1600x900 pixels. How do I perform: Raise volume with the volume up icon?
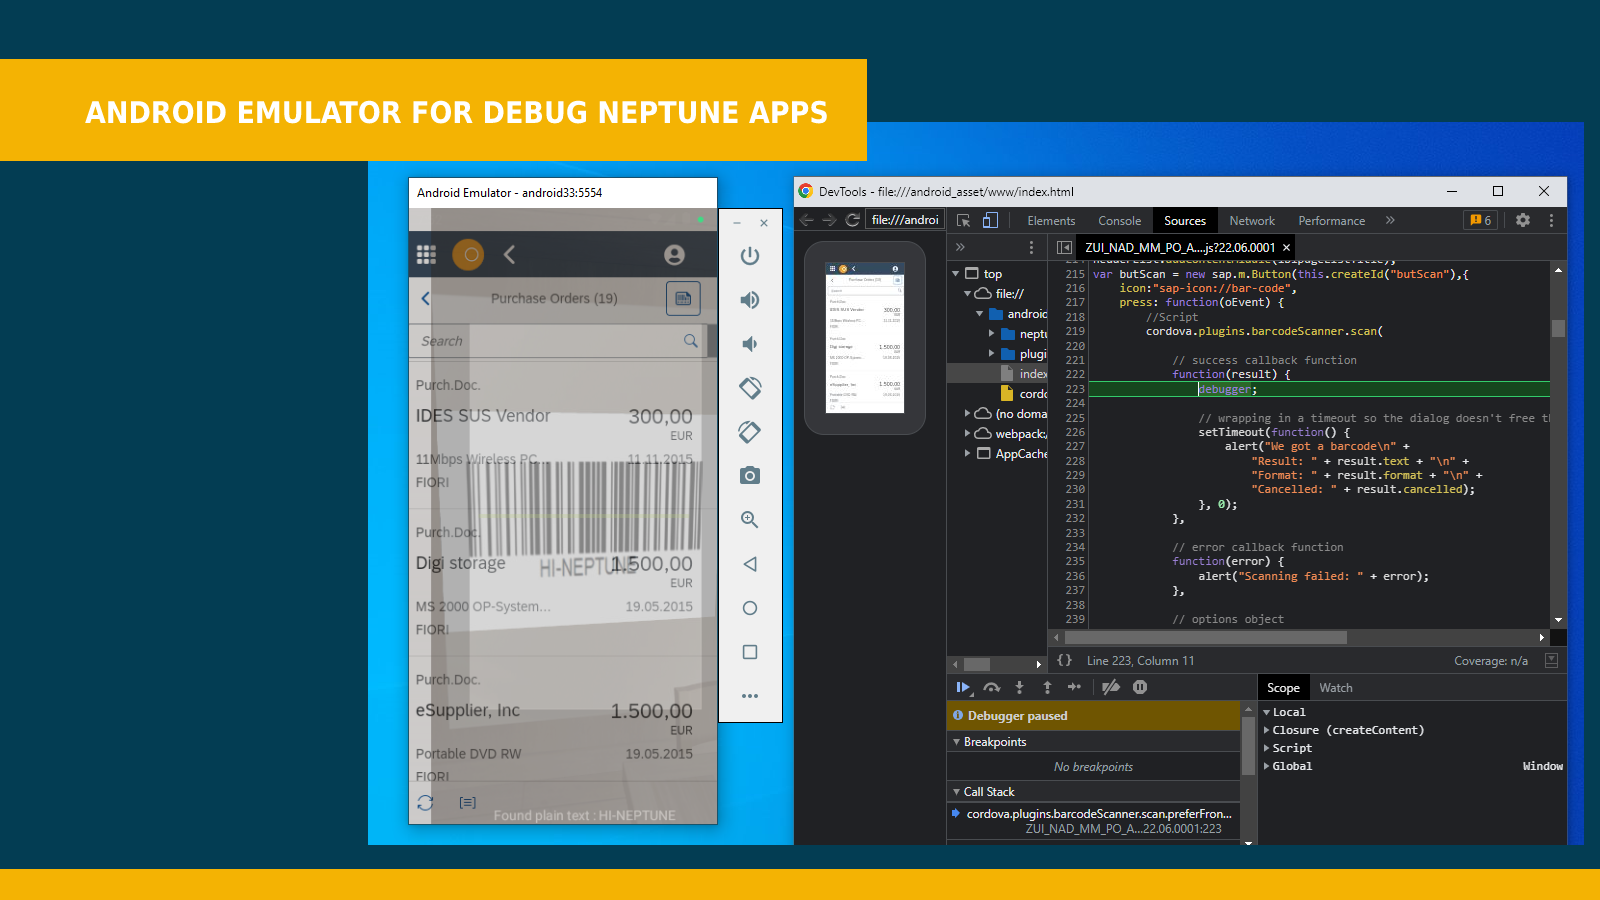click(750, 299)
